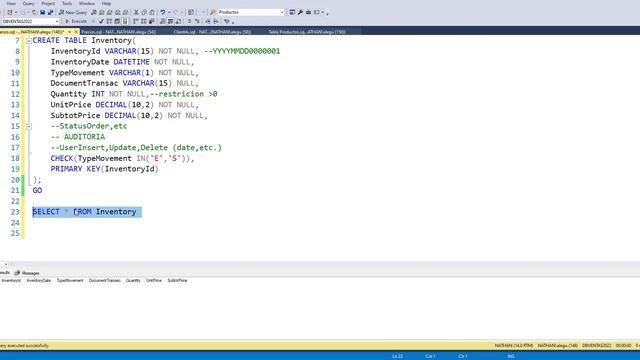The image size is (640, 360).
Task: Click the CHECK TypeMovement constraint line
Action: pos(122,158)
